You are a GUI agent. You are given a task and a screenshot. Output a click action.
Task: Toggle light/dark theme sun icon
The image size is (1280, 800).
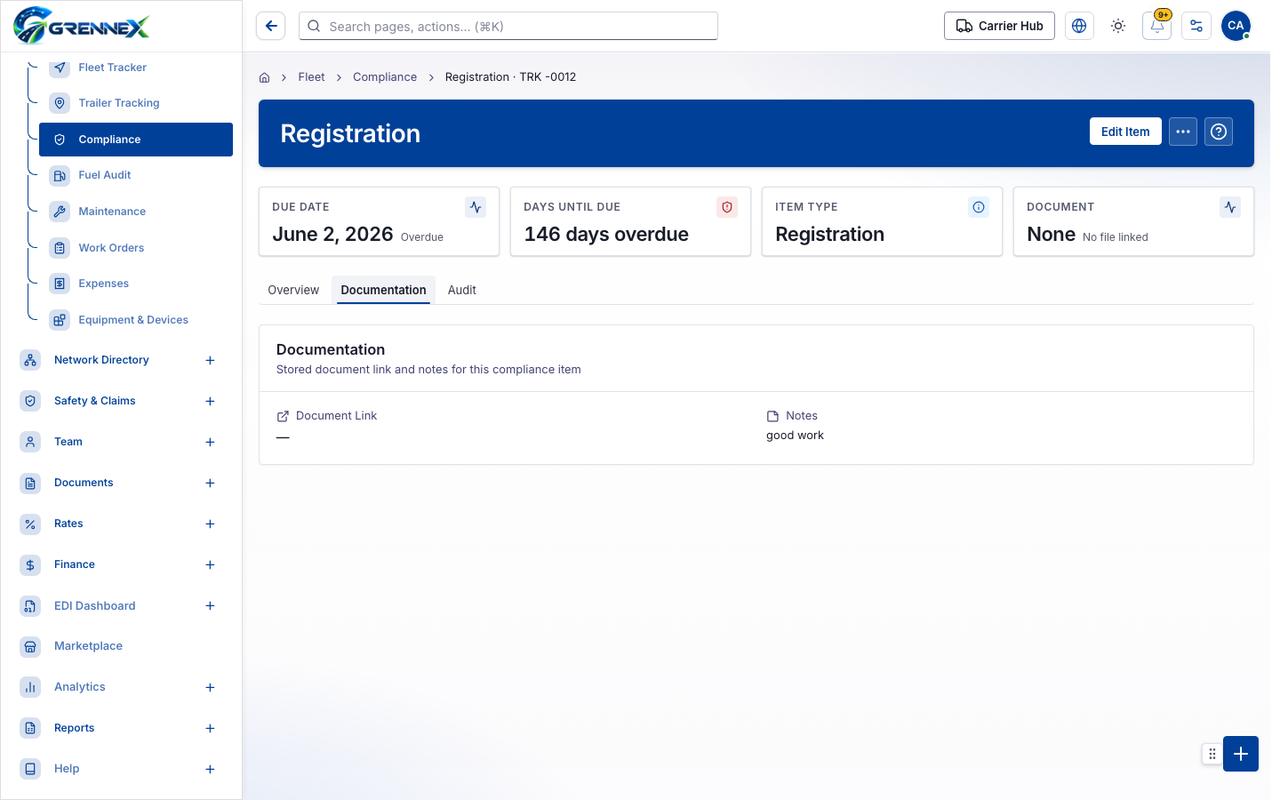pos(1118,26)
